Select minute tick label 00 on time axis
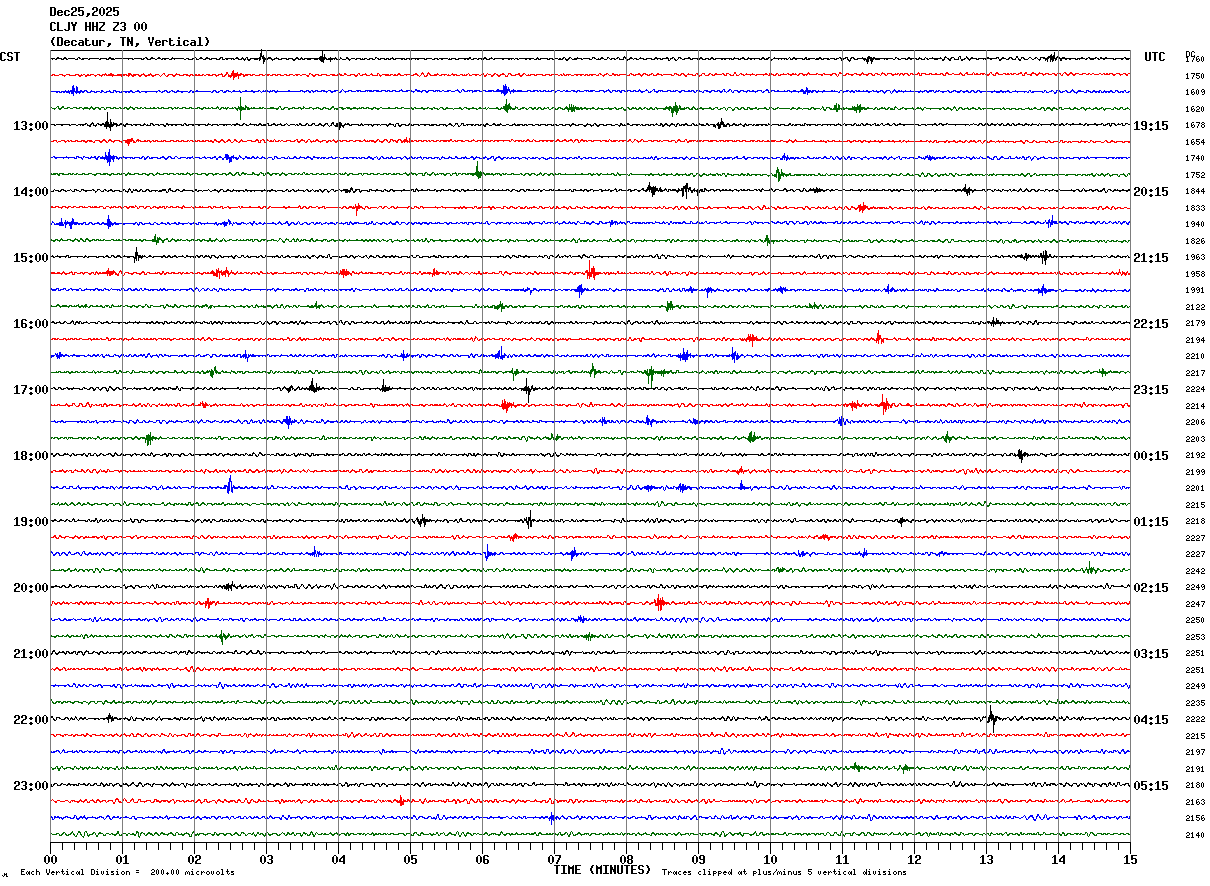The image size is (1210, 886). [50, 859]
